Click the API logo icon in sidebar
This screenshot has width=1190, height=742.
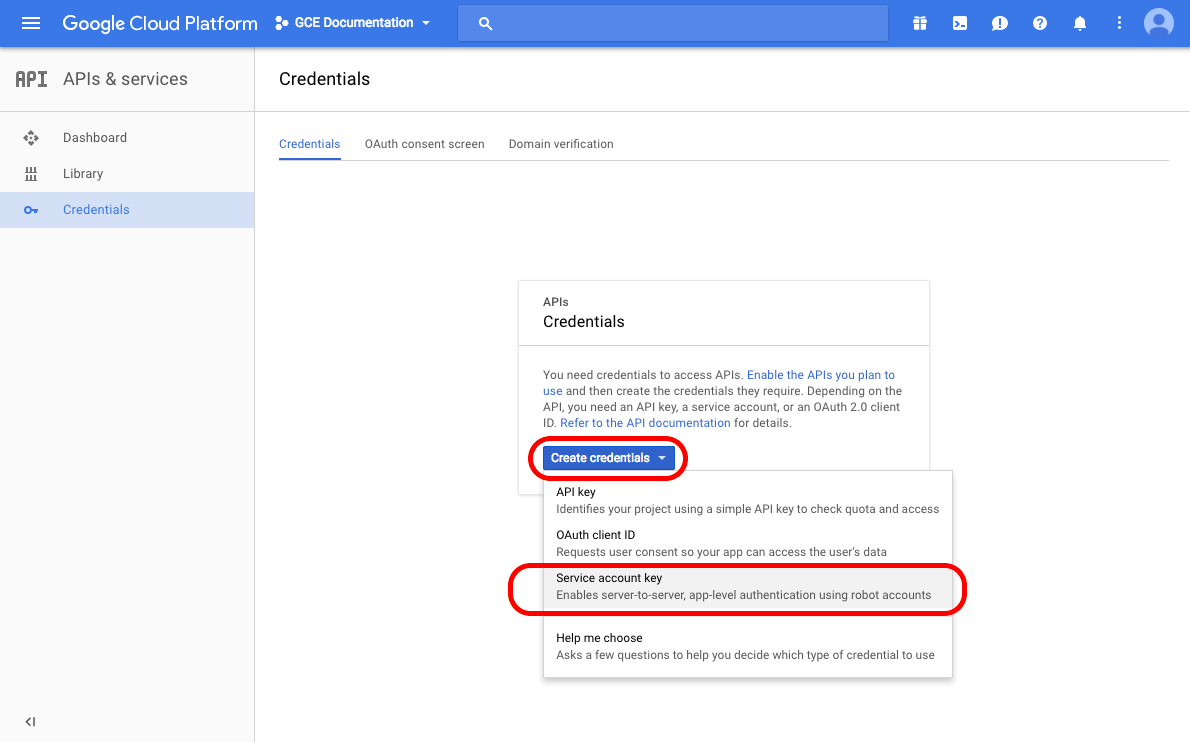(31, 79)
